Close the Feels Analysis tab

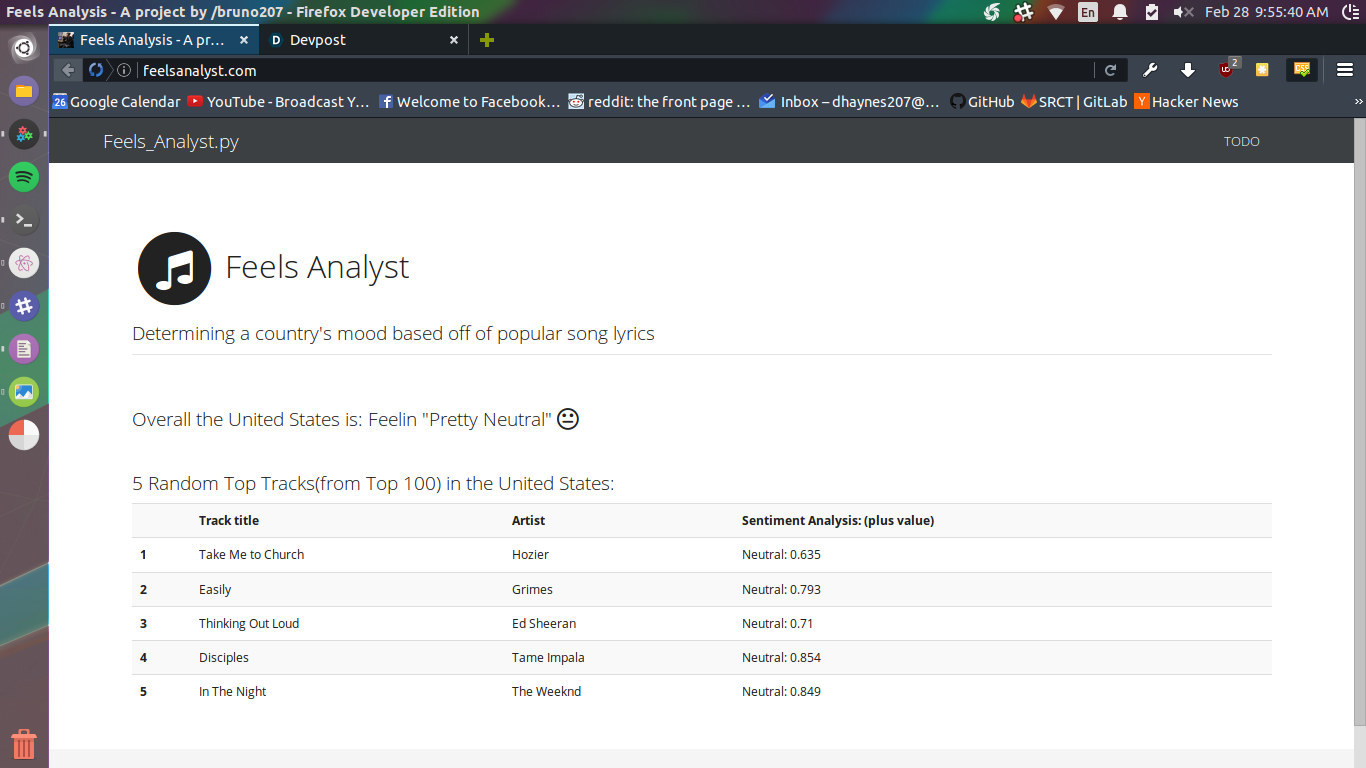pyautogui.click(x=244, y=40)
